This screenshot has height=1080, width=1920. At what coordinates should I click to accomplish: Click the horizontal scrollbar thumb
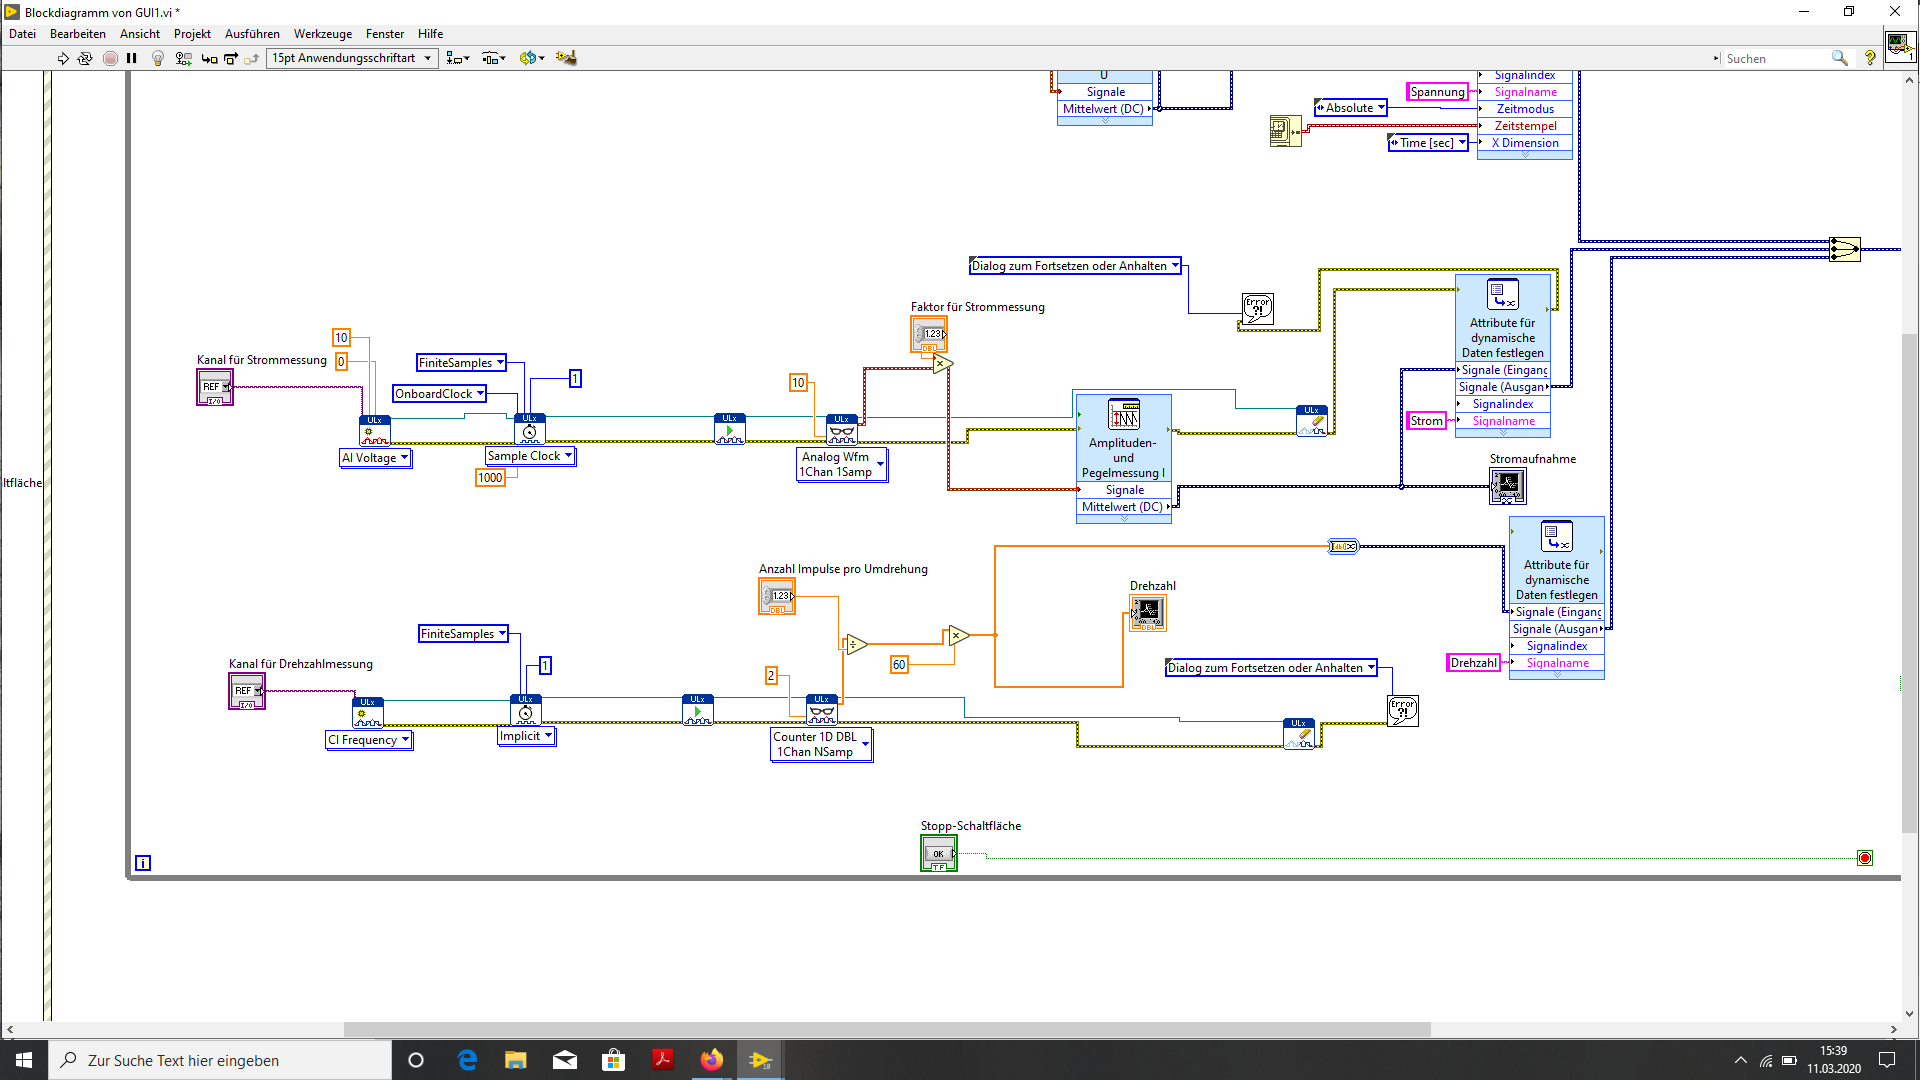[x=886, y=1029]
